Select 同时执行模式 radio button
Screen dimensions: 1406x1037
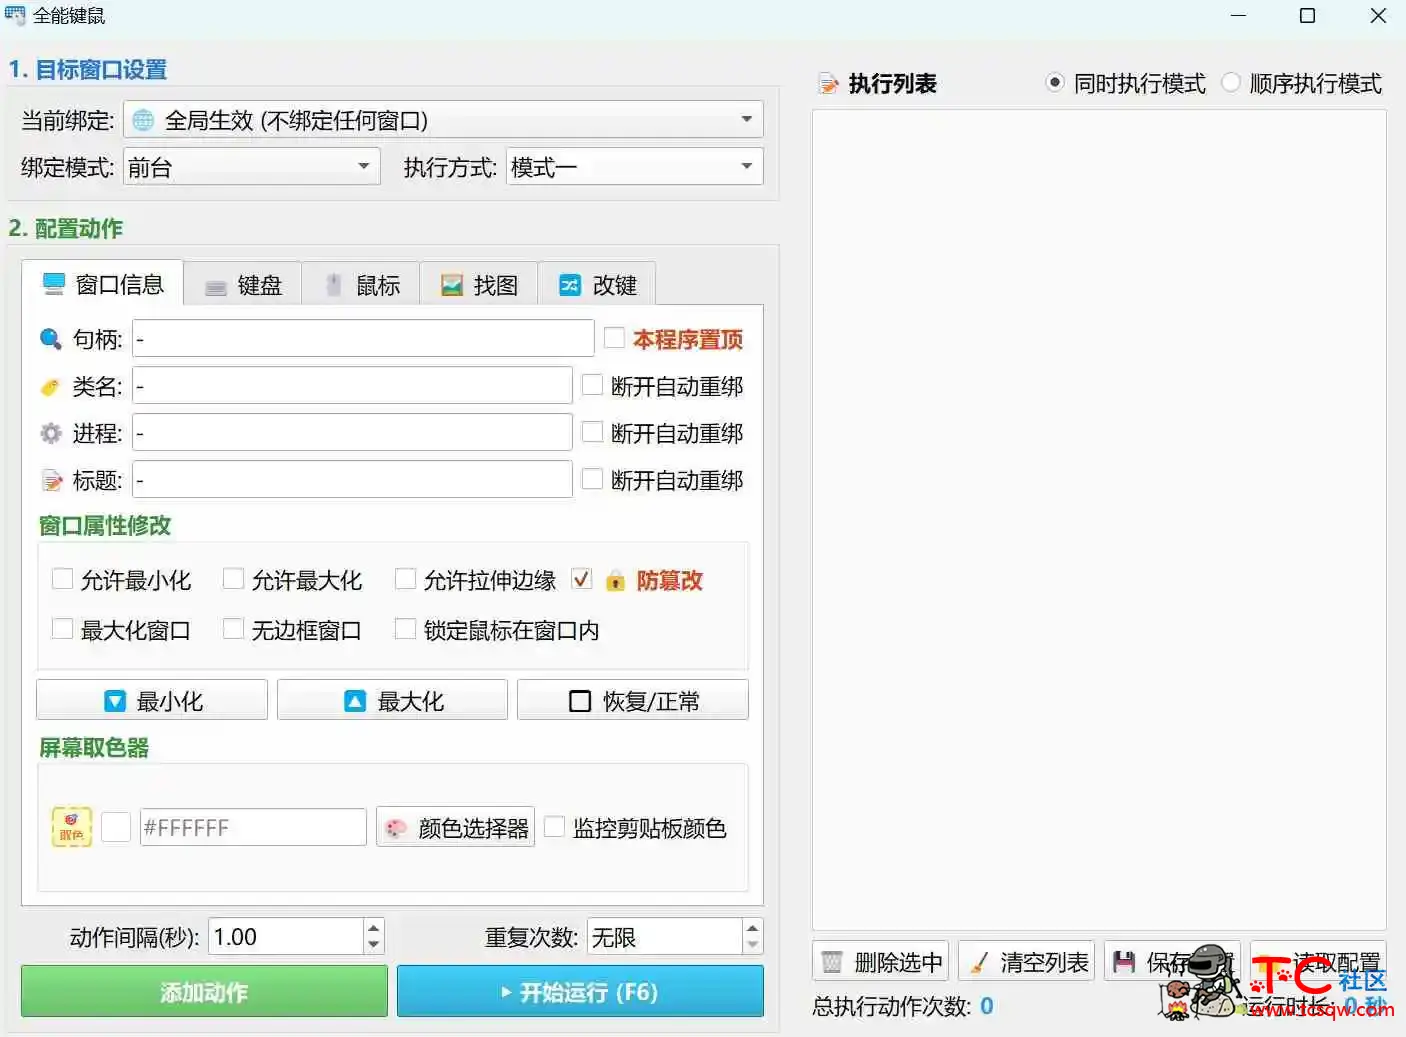pos(1055,83)
